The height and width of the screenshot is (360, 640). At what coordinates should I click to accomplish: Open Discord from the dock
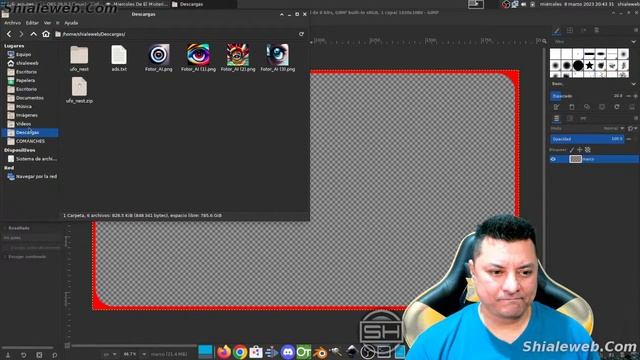point(288,352)
